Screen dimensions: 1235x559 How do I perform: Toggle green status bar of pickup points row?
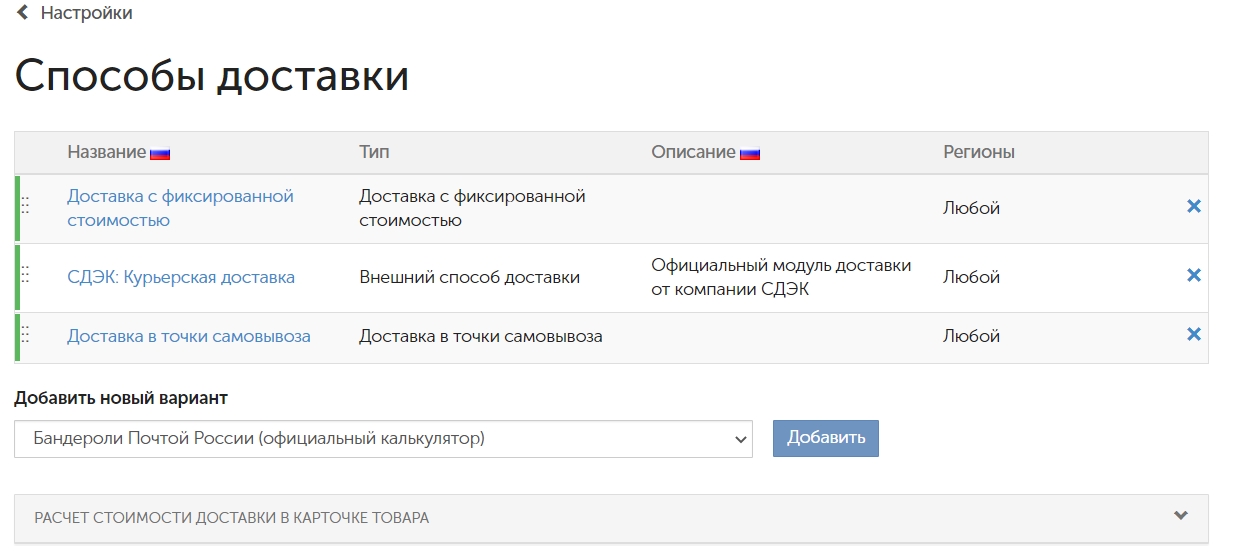[17, 337]
